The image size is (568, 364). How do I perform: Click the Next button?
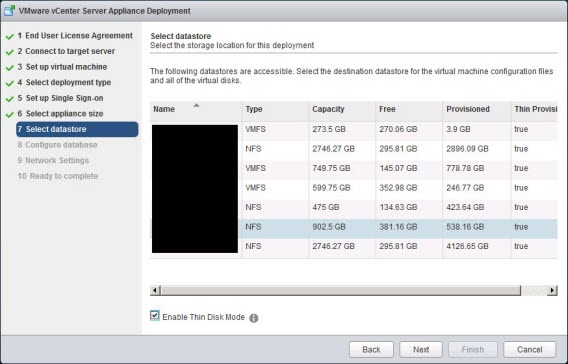coord(421,350)
